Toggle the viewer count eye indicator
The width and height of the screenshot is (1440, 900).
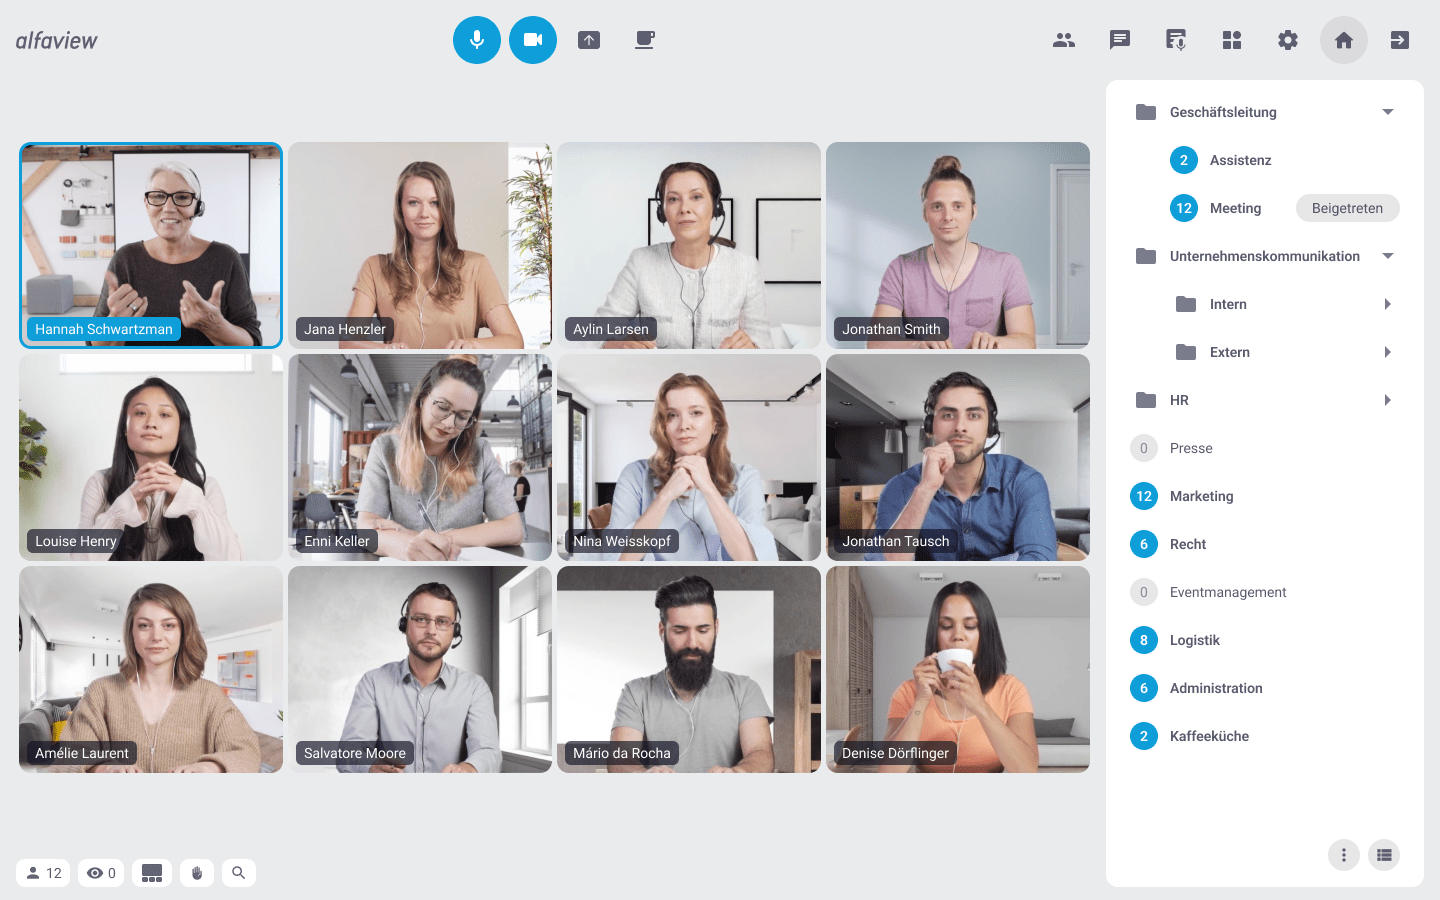coord(101,873)
